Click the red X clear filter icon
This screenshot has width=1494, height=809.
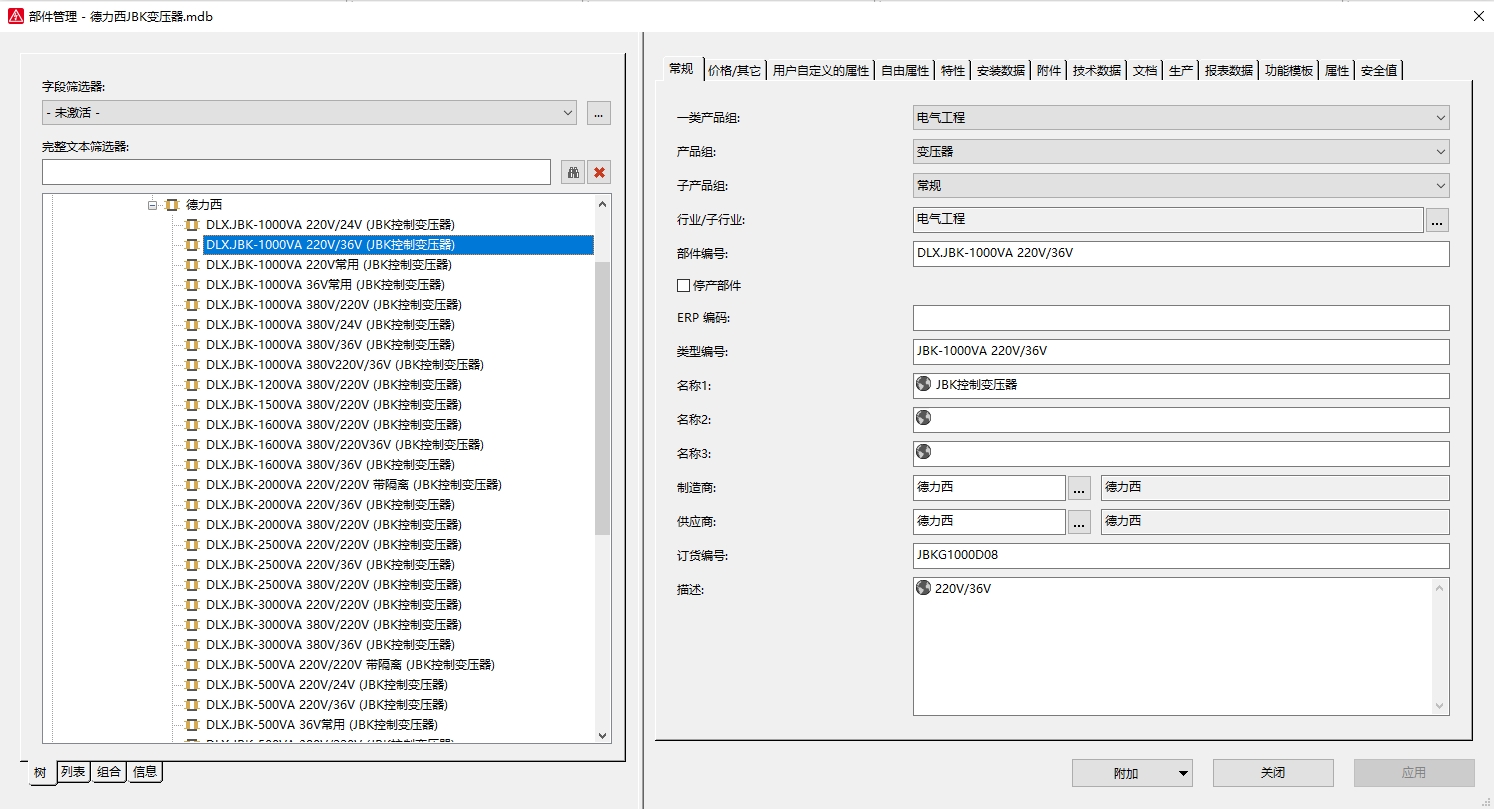599,172
